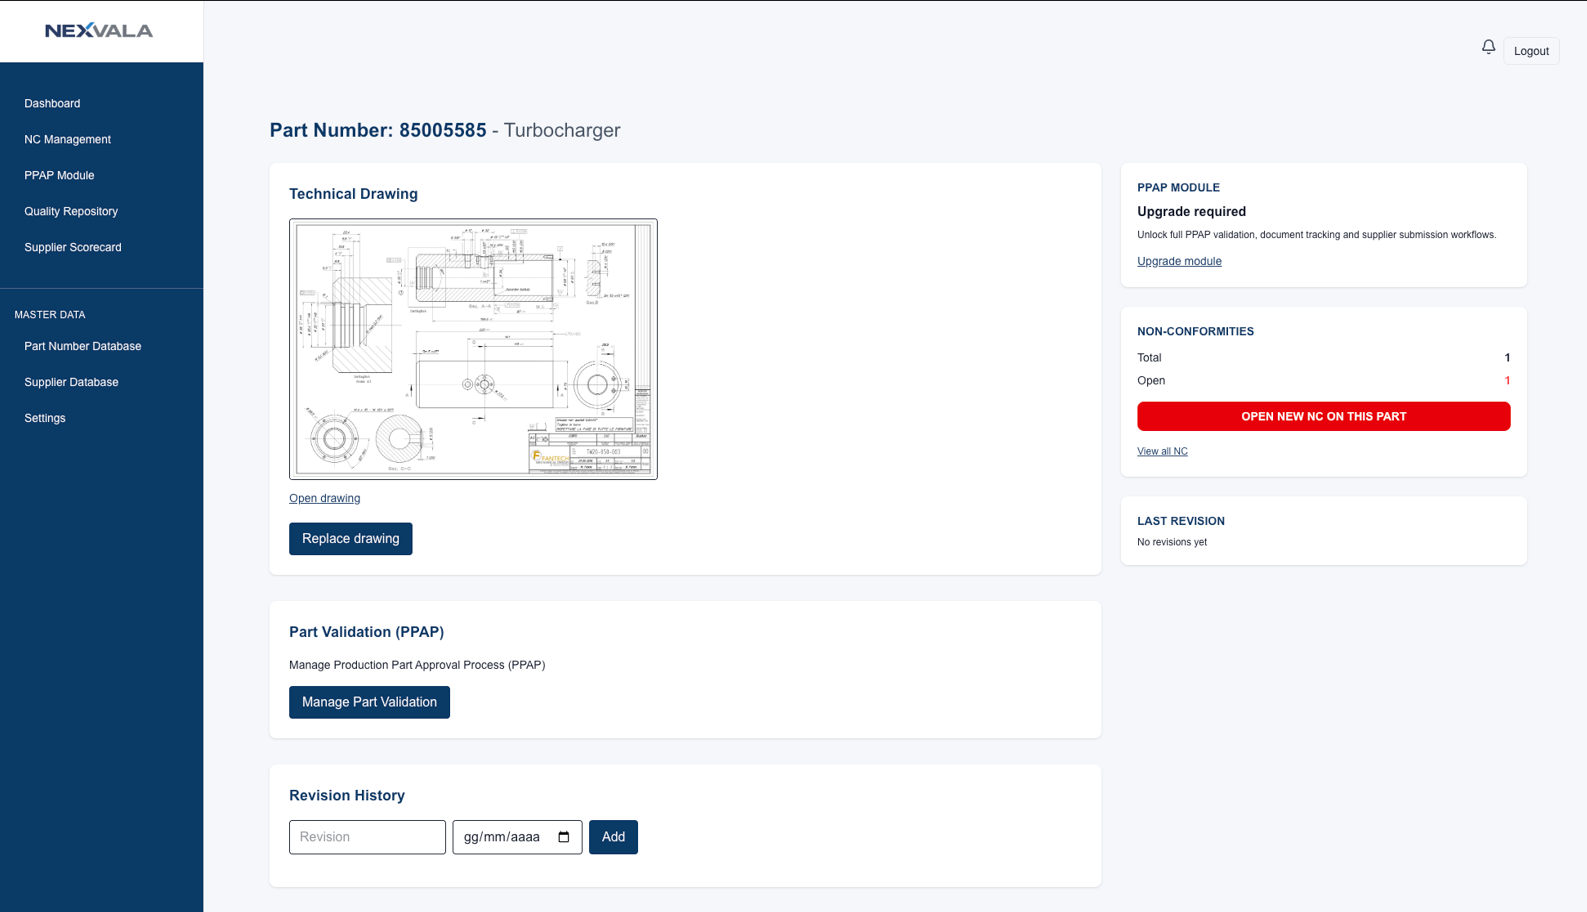This screenshot has height=912, width=1587.
Task: Log out with the Logout button
Action: point(1531,51)
